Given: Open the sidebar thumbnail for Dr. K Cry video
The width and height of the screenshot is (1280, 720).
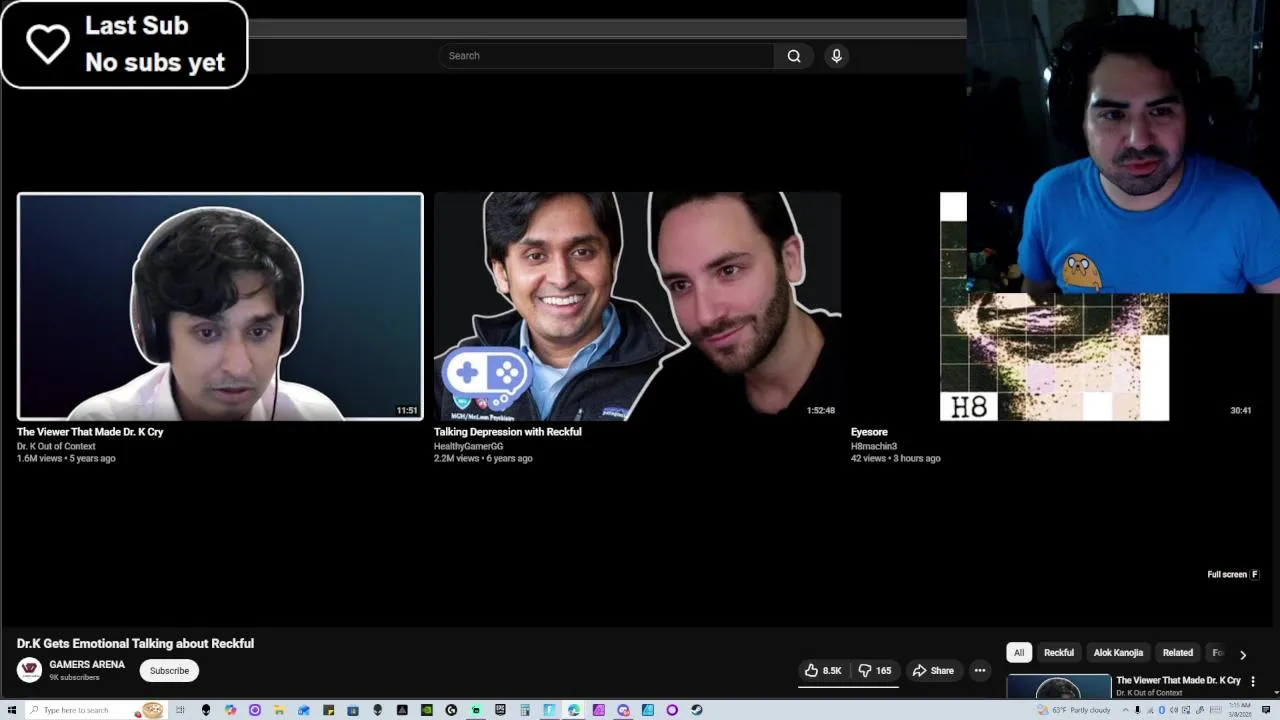Looking at the screenshot, I should 1058,688.
